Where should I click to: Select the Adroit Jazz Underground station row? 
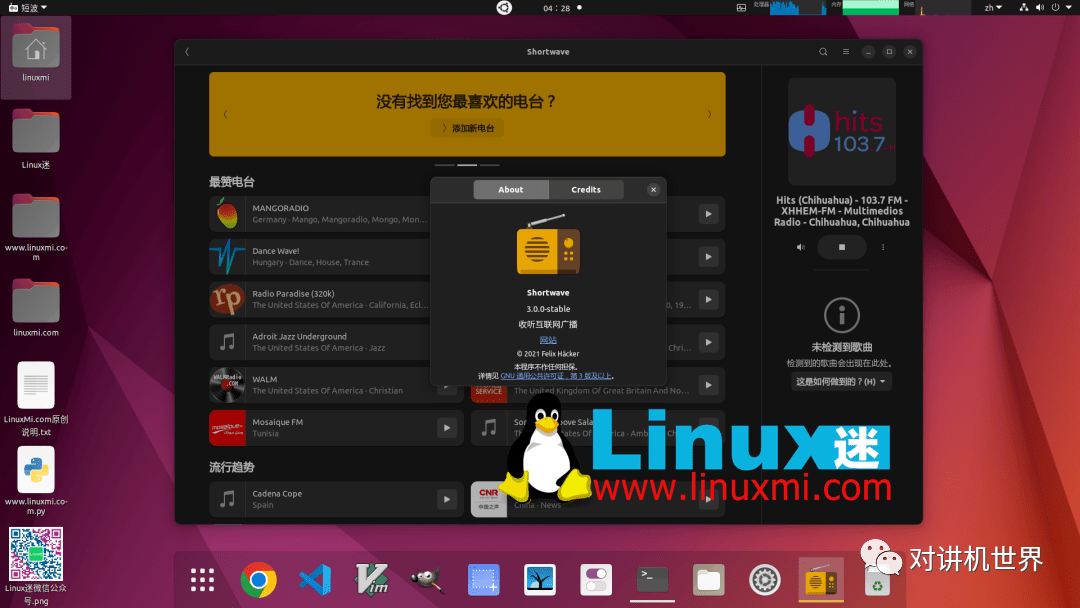(320, 342)
